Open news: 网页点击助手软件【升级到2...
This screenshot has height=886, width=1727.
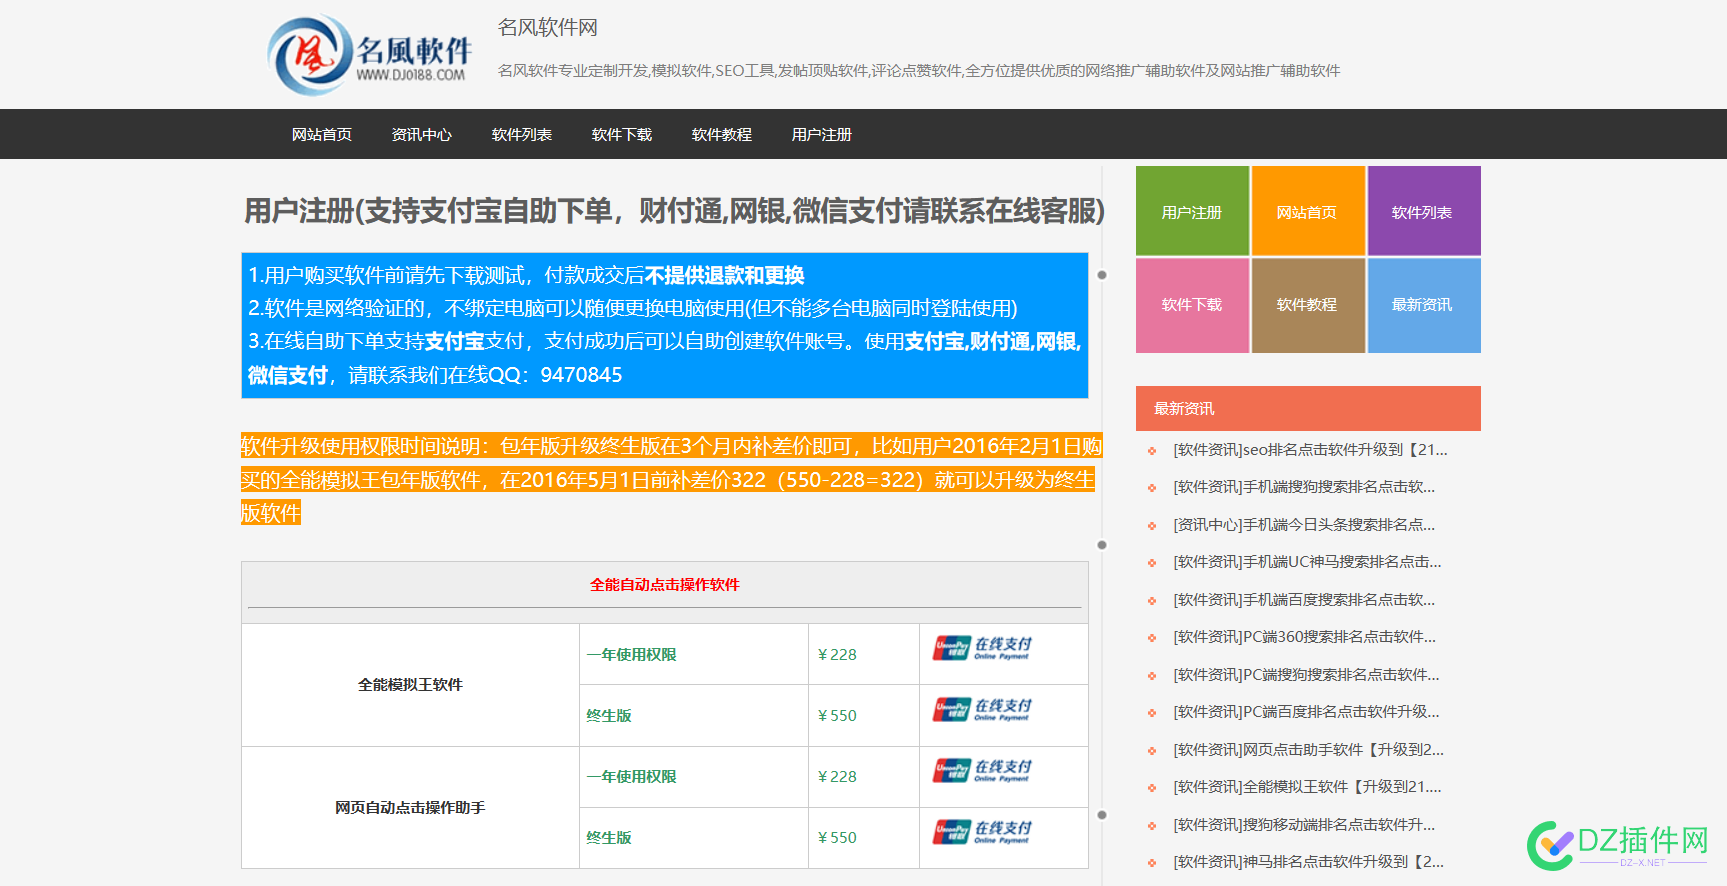pyautogui.click(x=1308, y=750)
